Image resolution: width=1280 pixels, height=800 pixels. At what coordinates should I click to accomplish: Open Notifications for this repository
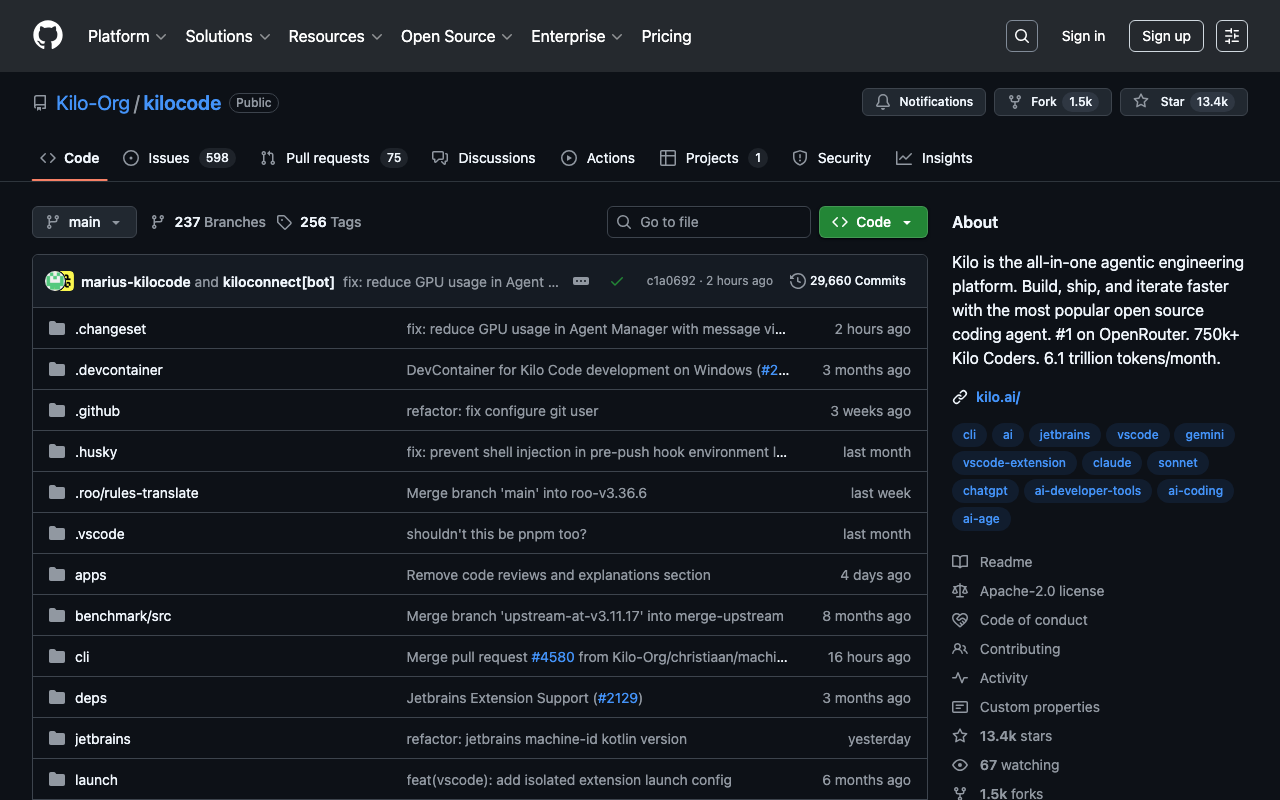(x=923, y=102)
